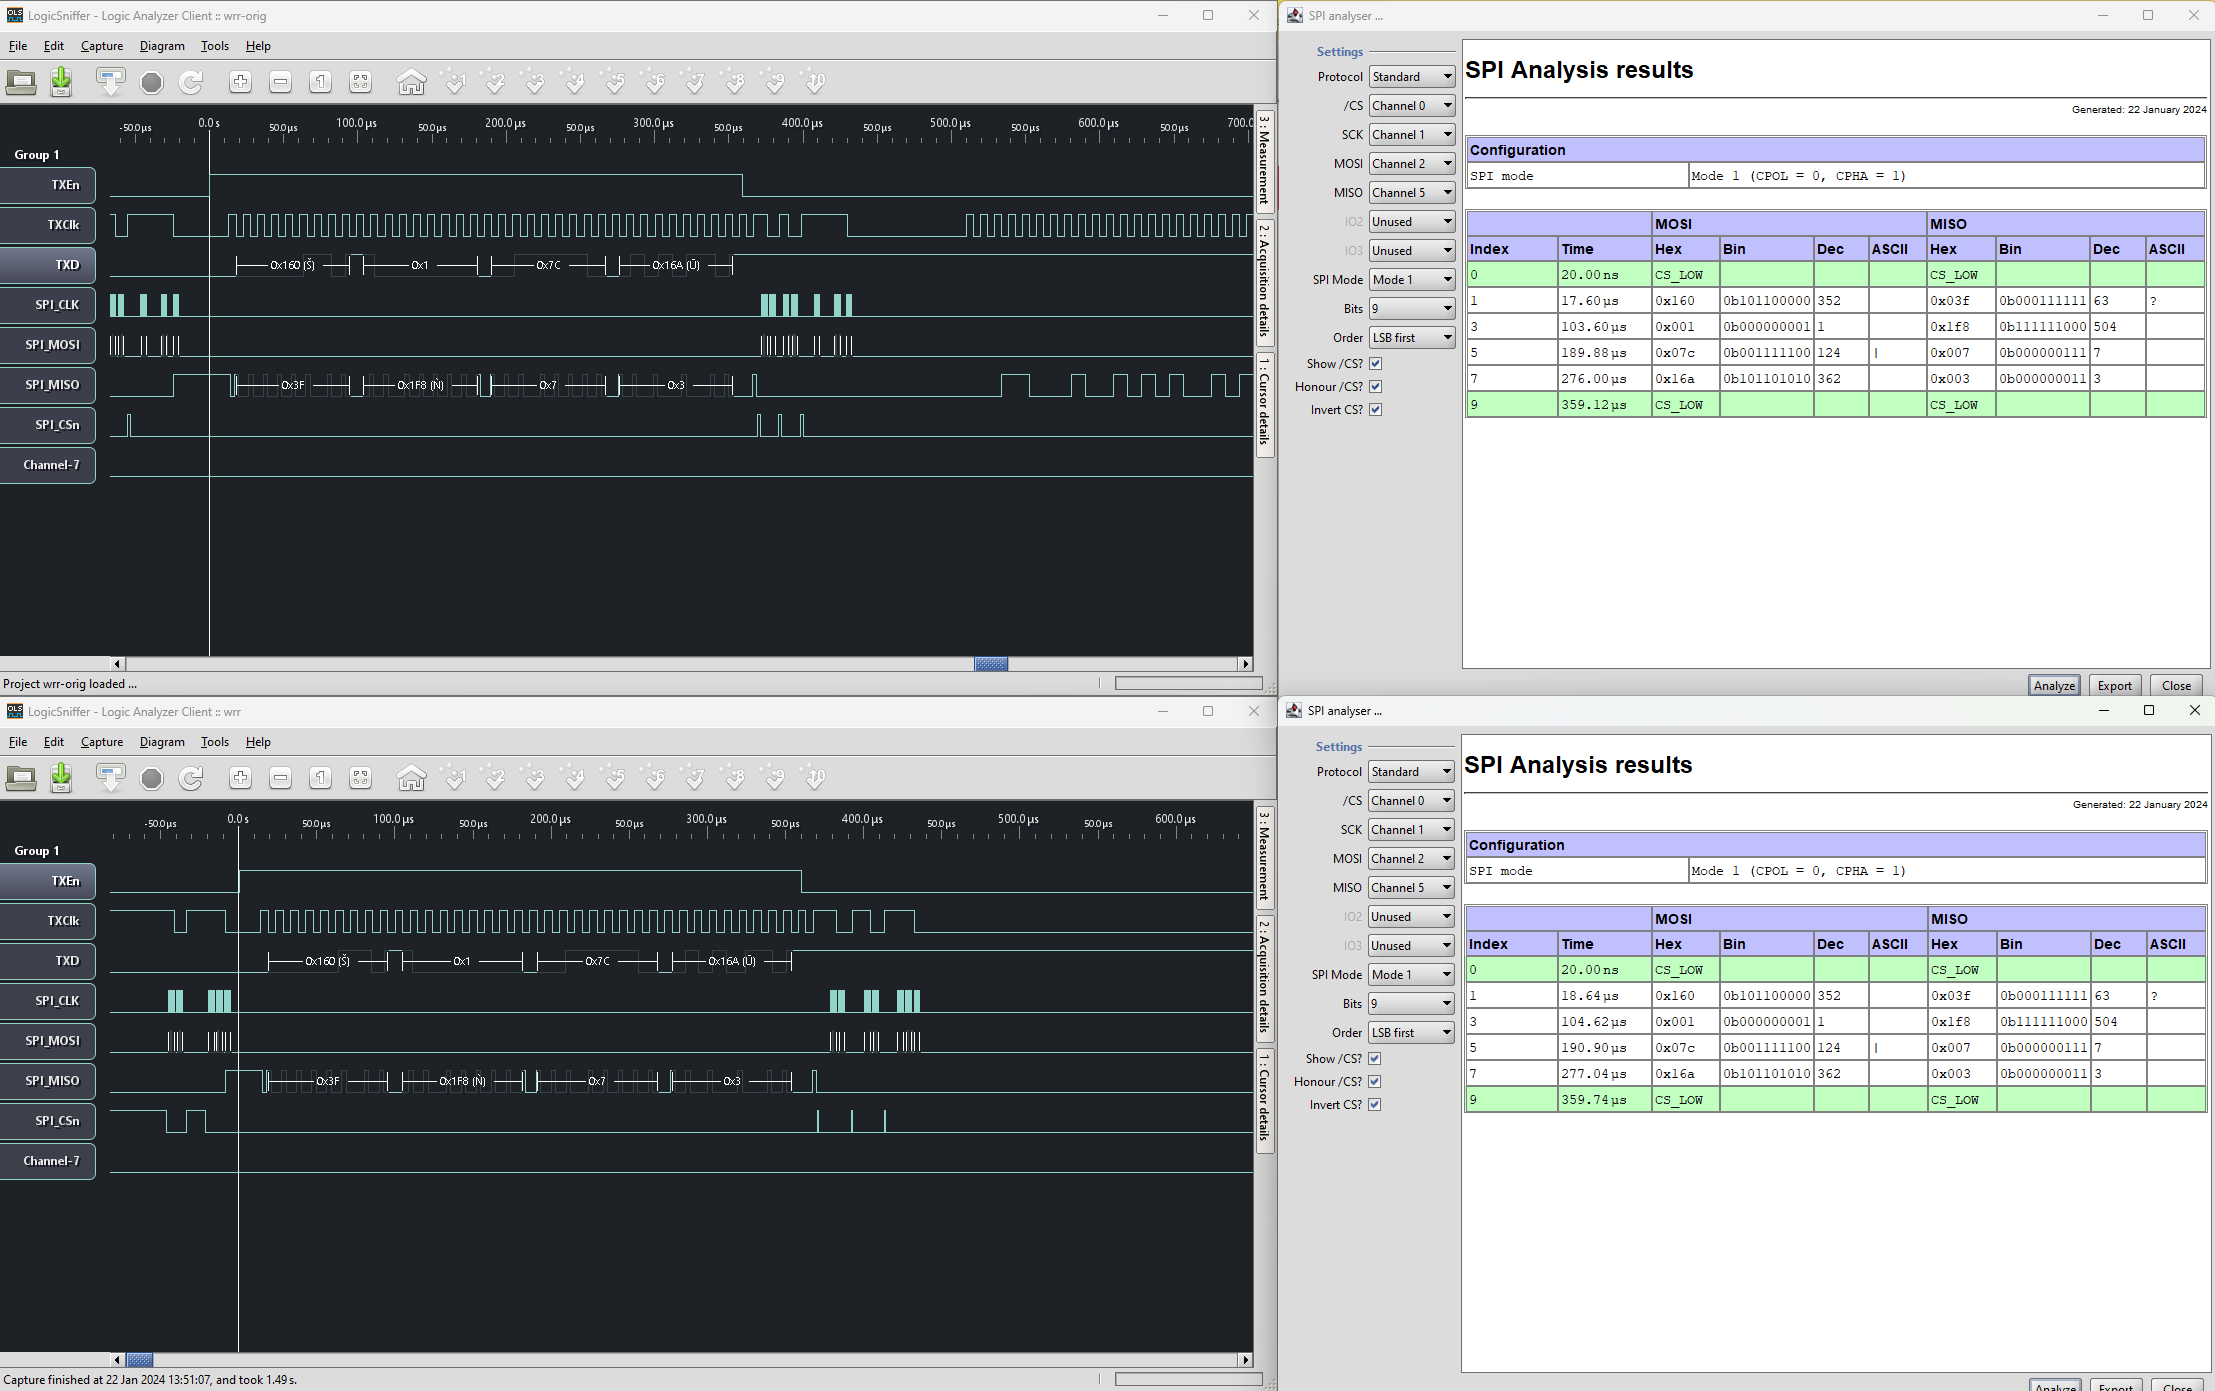The height and width of the screenshot is (1391, 2215).
Task: Zoom out icon in bottom wrr toolbar
Action: (x=280, y=778)
